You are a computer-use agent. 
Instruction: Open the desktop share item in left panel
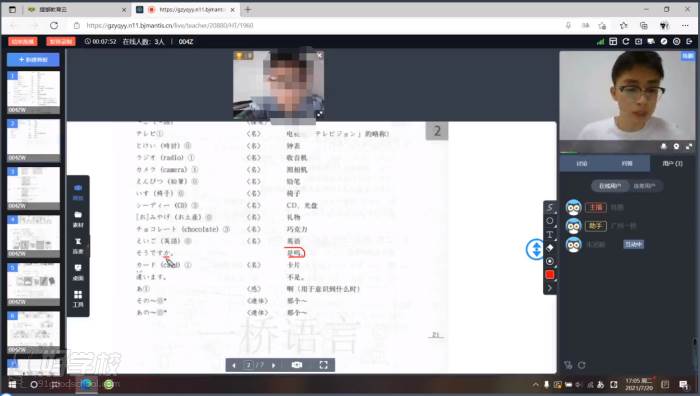click(78, 272)
